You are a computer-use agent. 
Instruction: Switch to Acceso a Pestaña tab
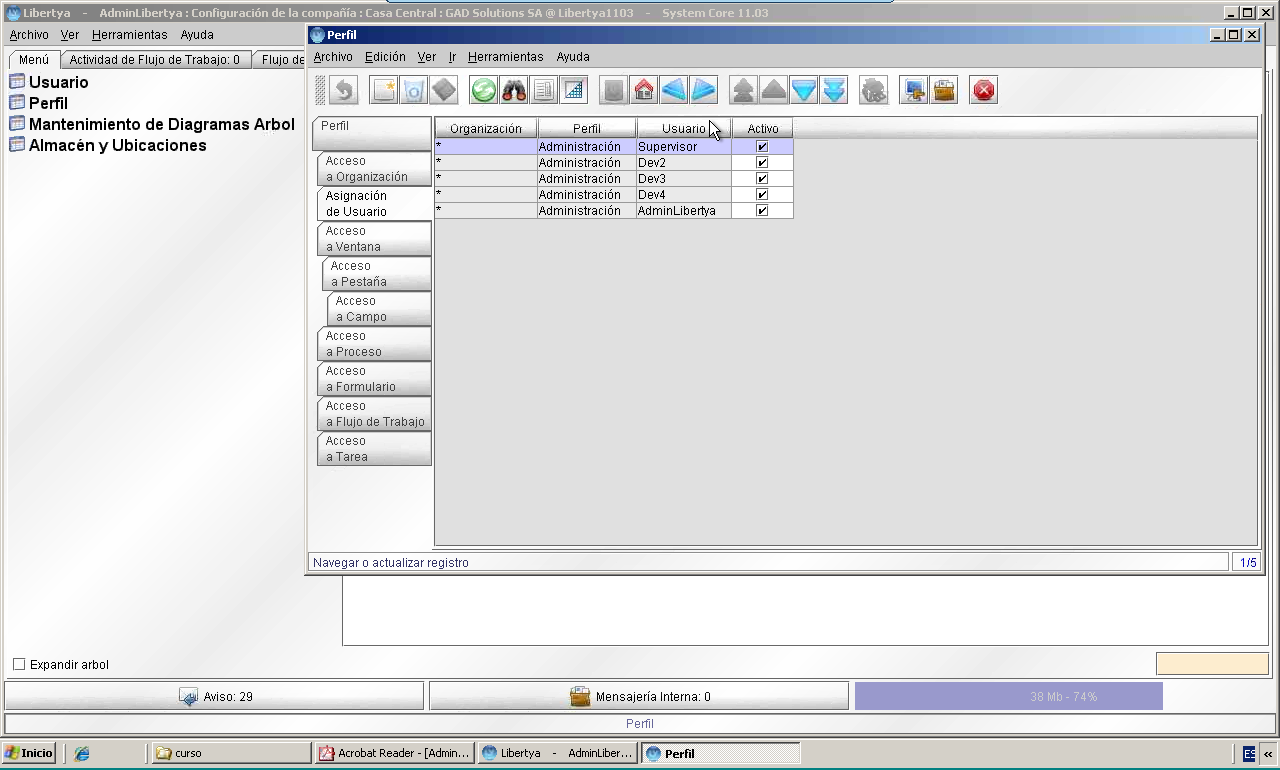coord(377,273)
